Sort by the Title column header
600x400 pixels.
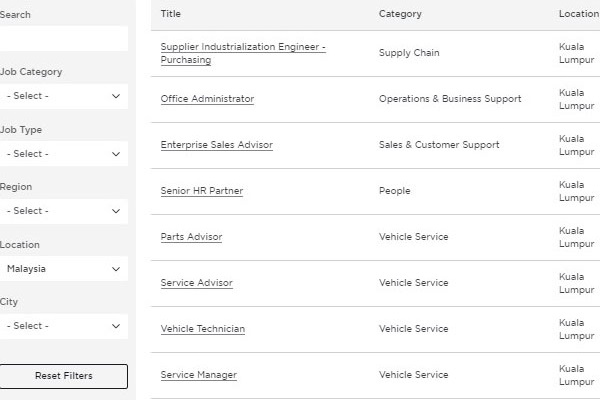171,14
